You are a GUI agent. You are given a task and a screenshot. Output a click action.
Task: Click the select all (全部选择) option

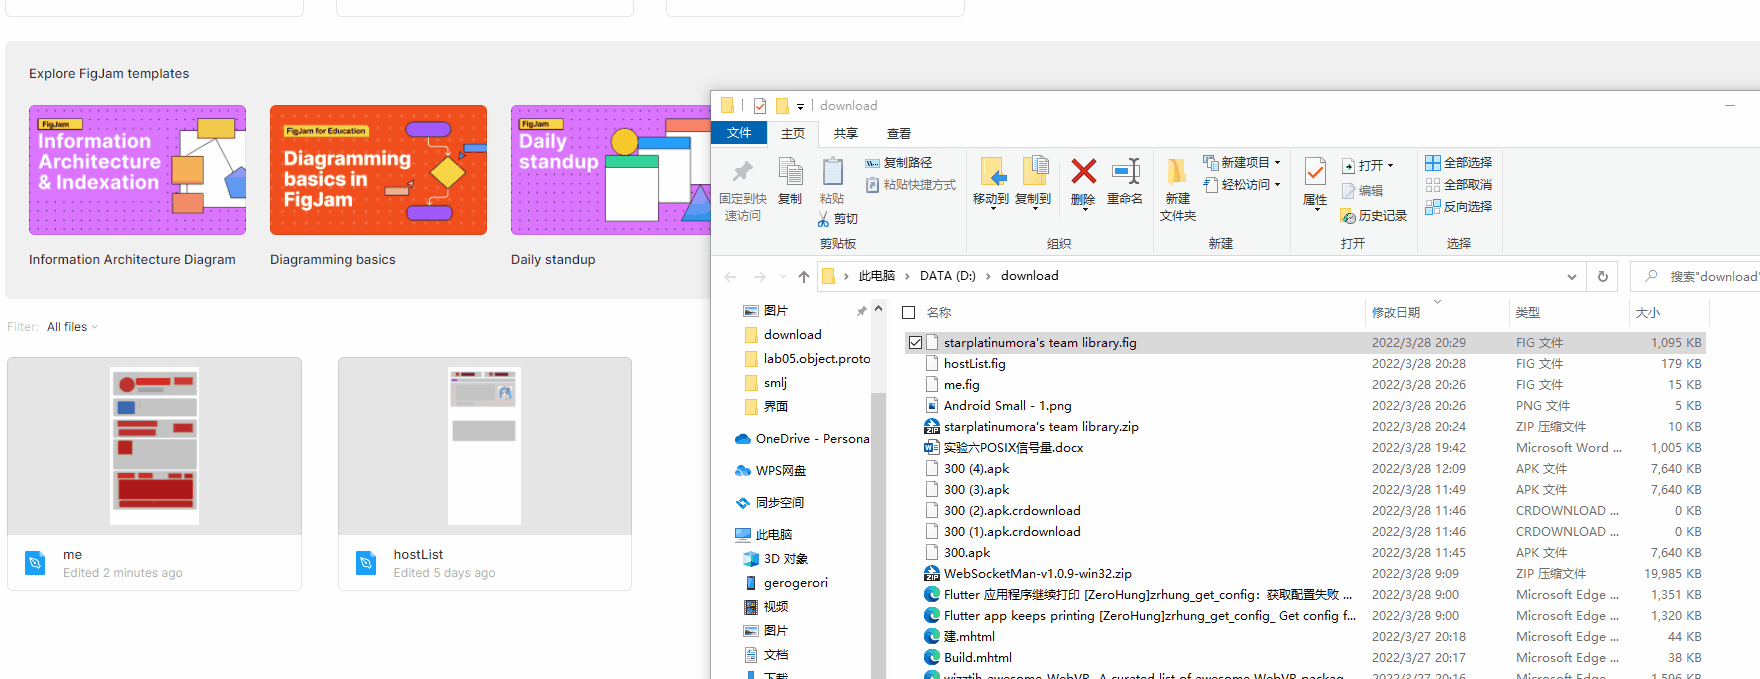[x=1458, y=163]
